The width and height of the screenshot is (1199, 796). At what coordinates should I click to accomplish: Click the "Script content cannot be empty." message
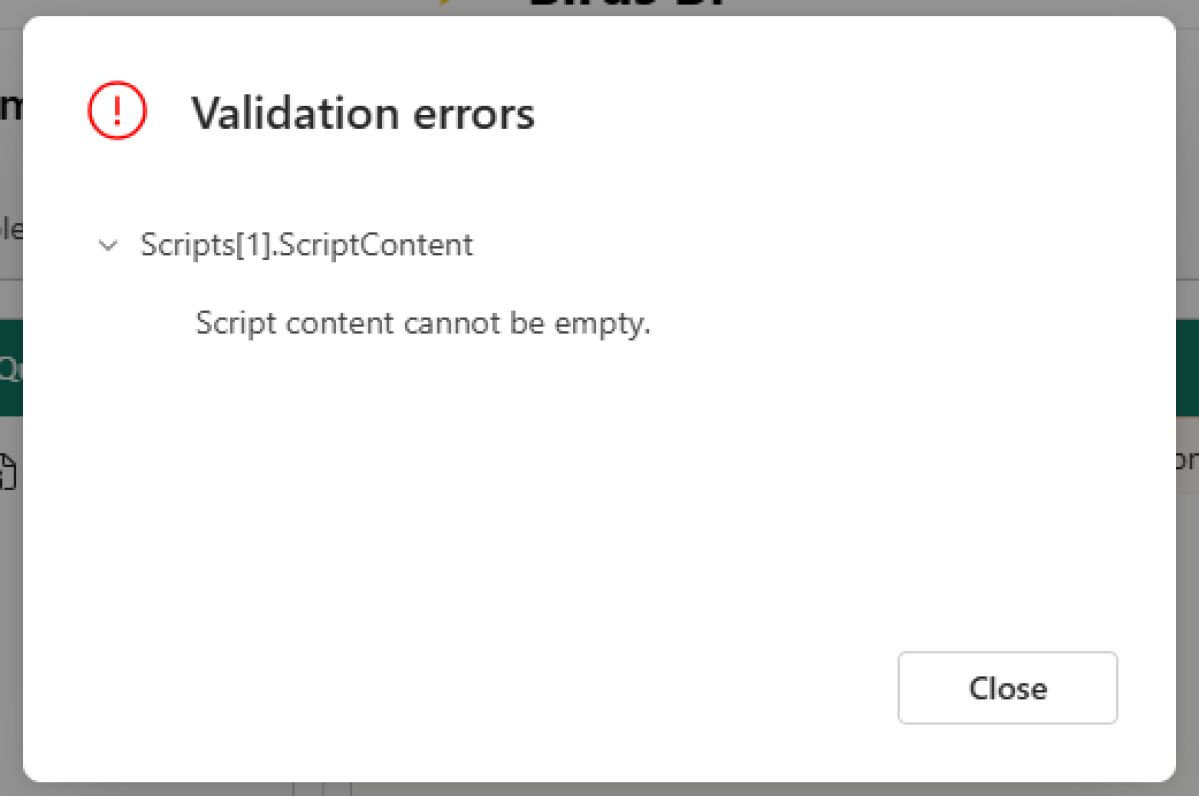click(x=423, y=323)
